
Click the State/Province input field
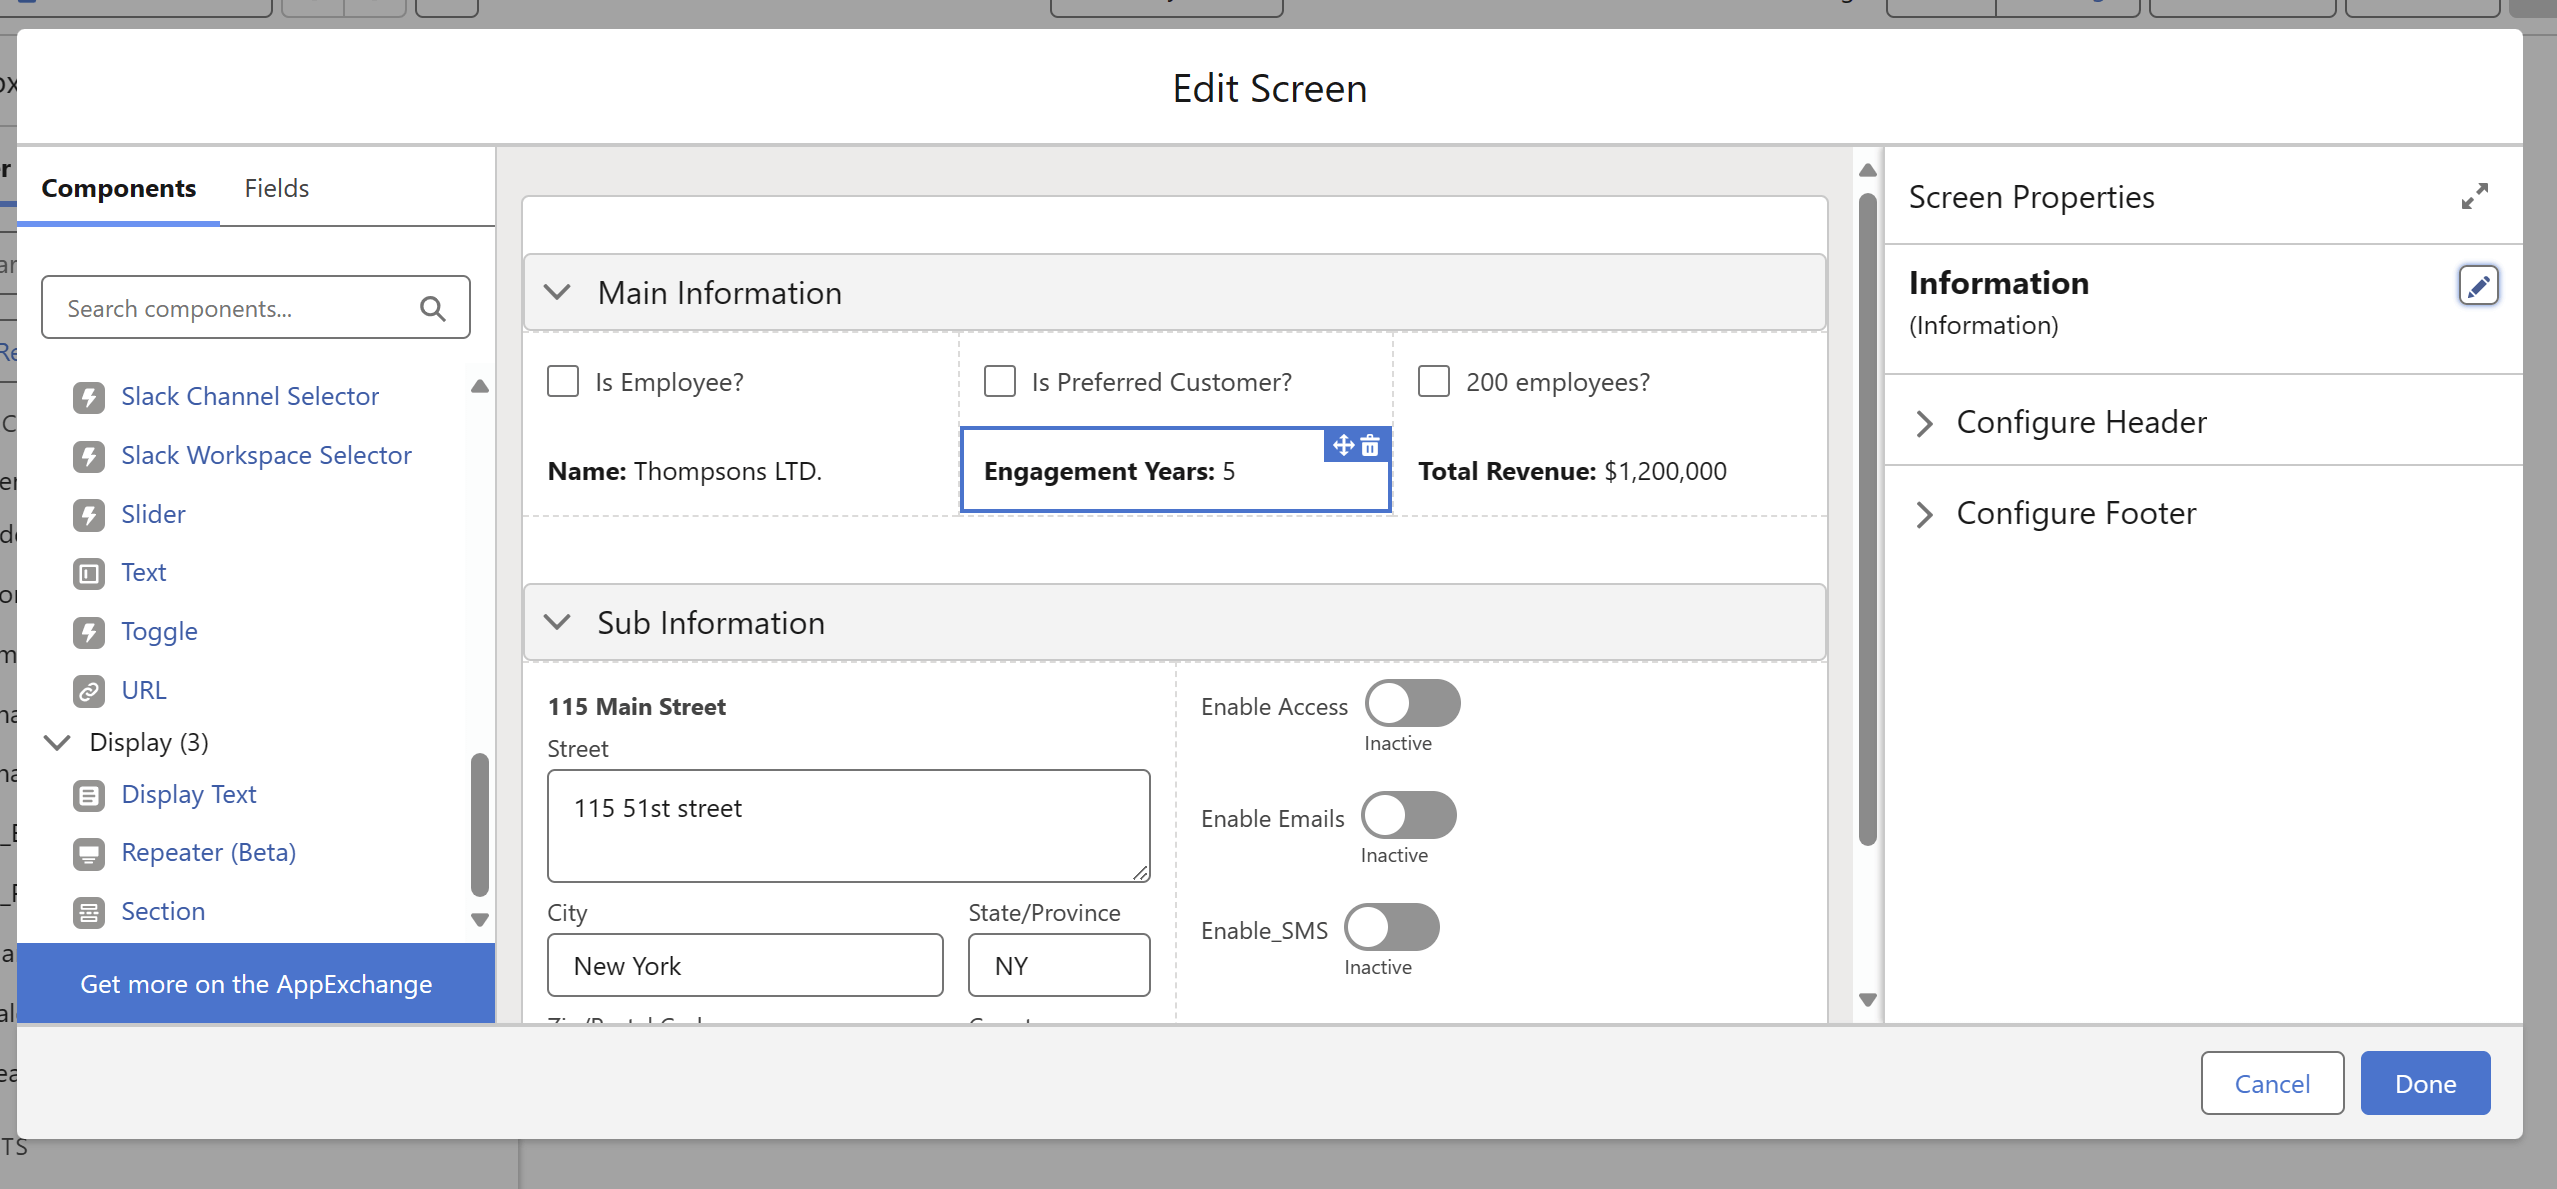pyautogui.click(x=1059, y=966)
